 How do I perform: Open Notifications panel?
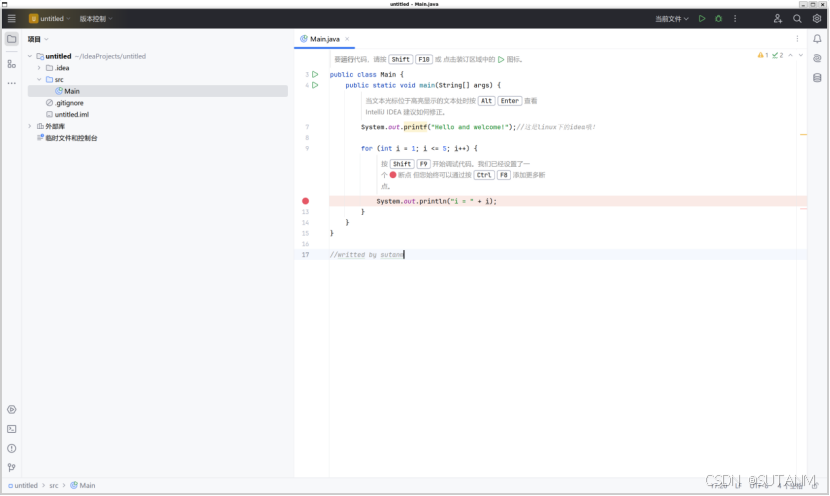tap(817, 39)
